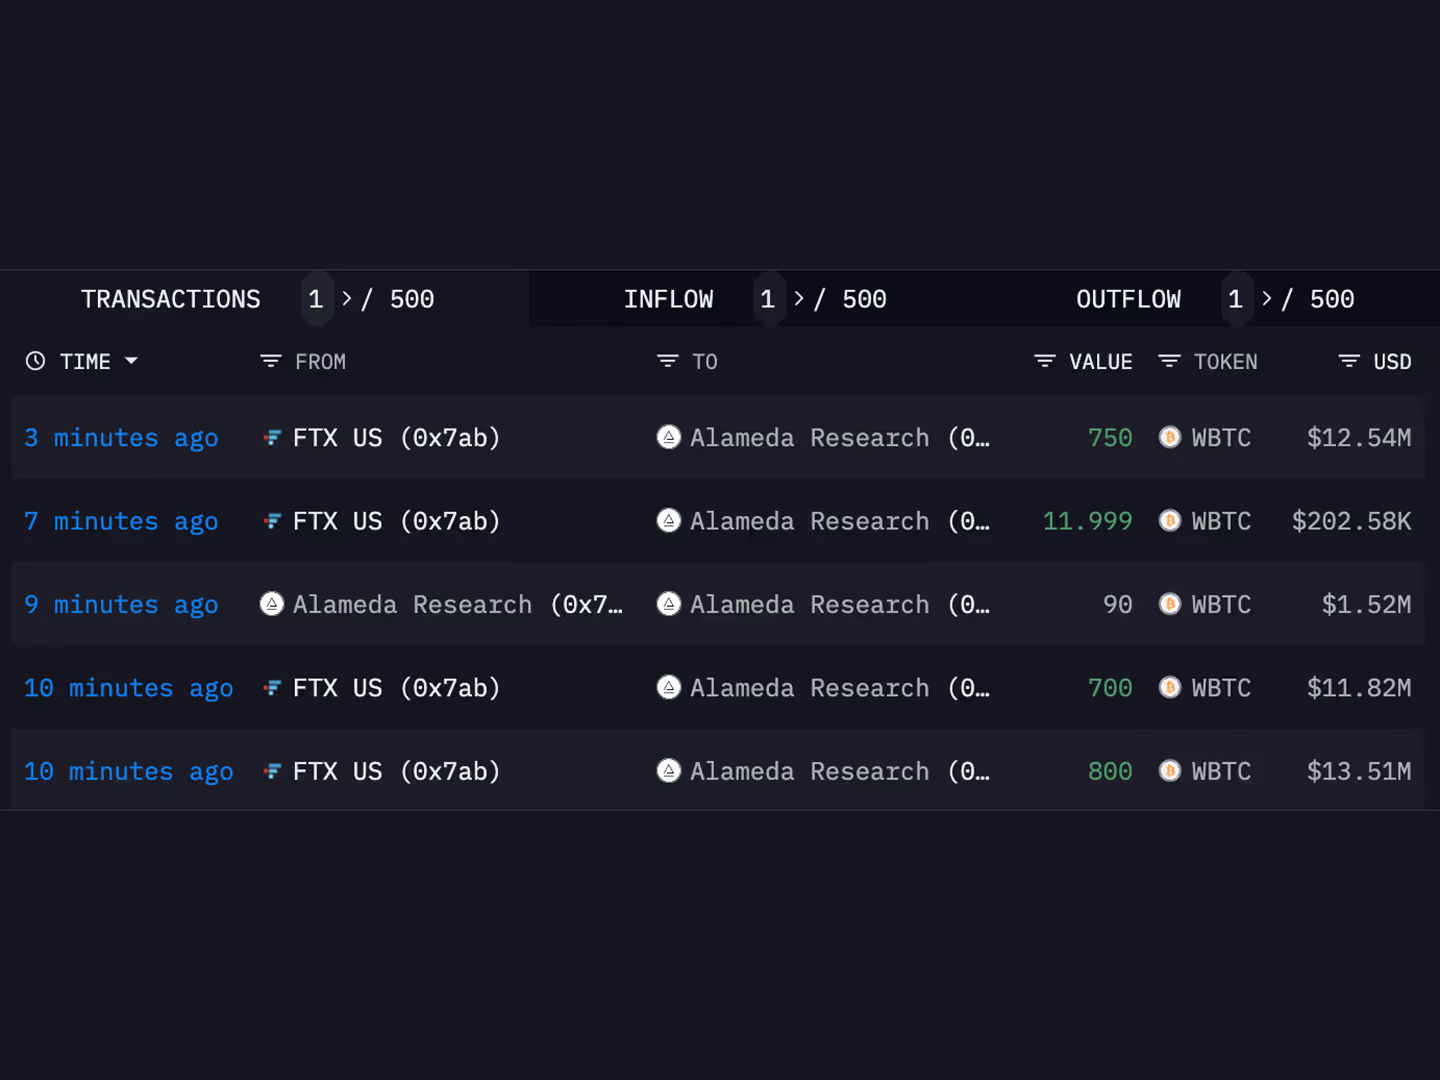Open the '9 minutes ago' transaction link

[x=121, y=605]
